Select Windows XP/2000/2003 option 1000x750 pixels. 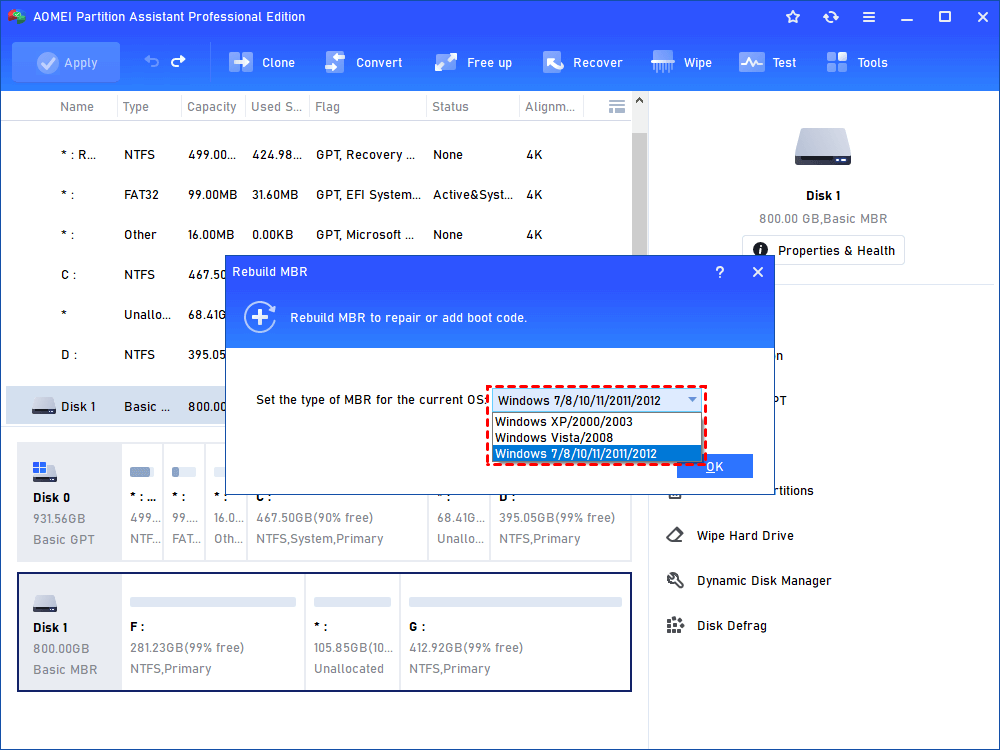597,422
